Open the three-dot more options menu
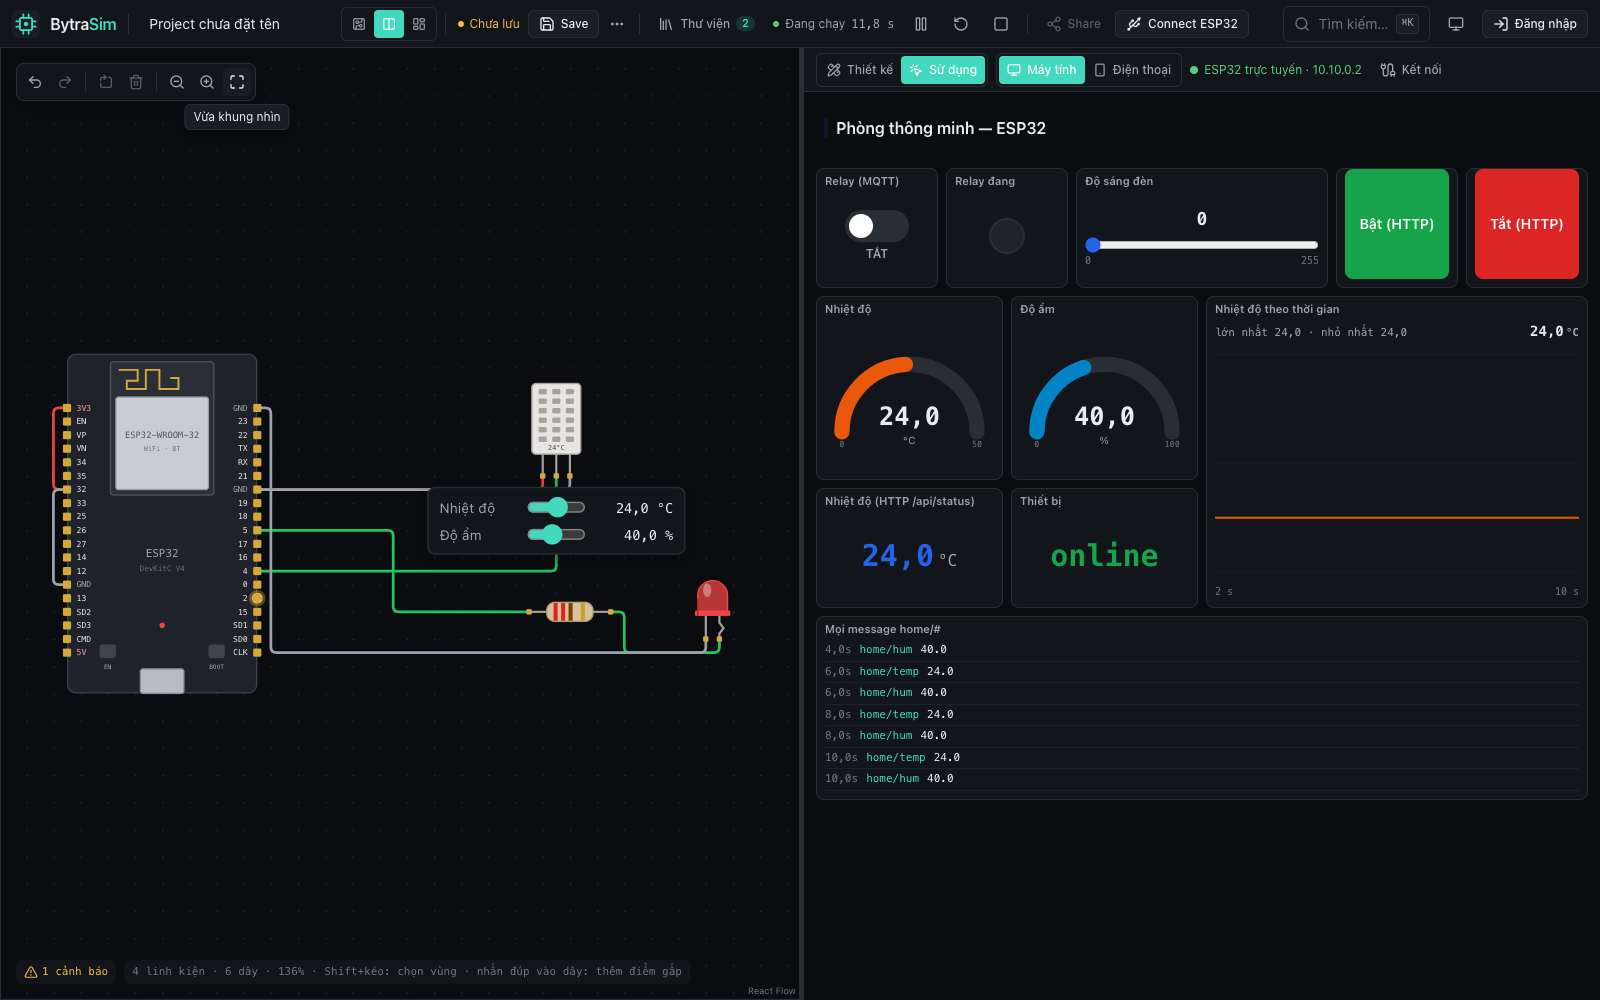Screen dimensions: 1600x1000 click(x=617, y=24)
